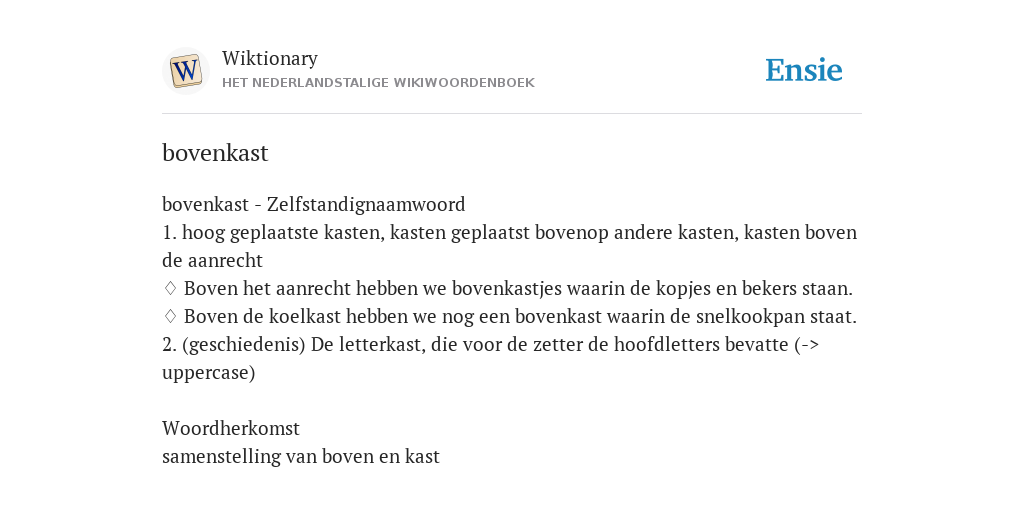Screen dimensions: 1024x512
Task: Click the bovenkast heading
Action: 215,153
